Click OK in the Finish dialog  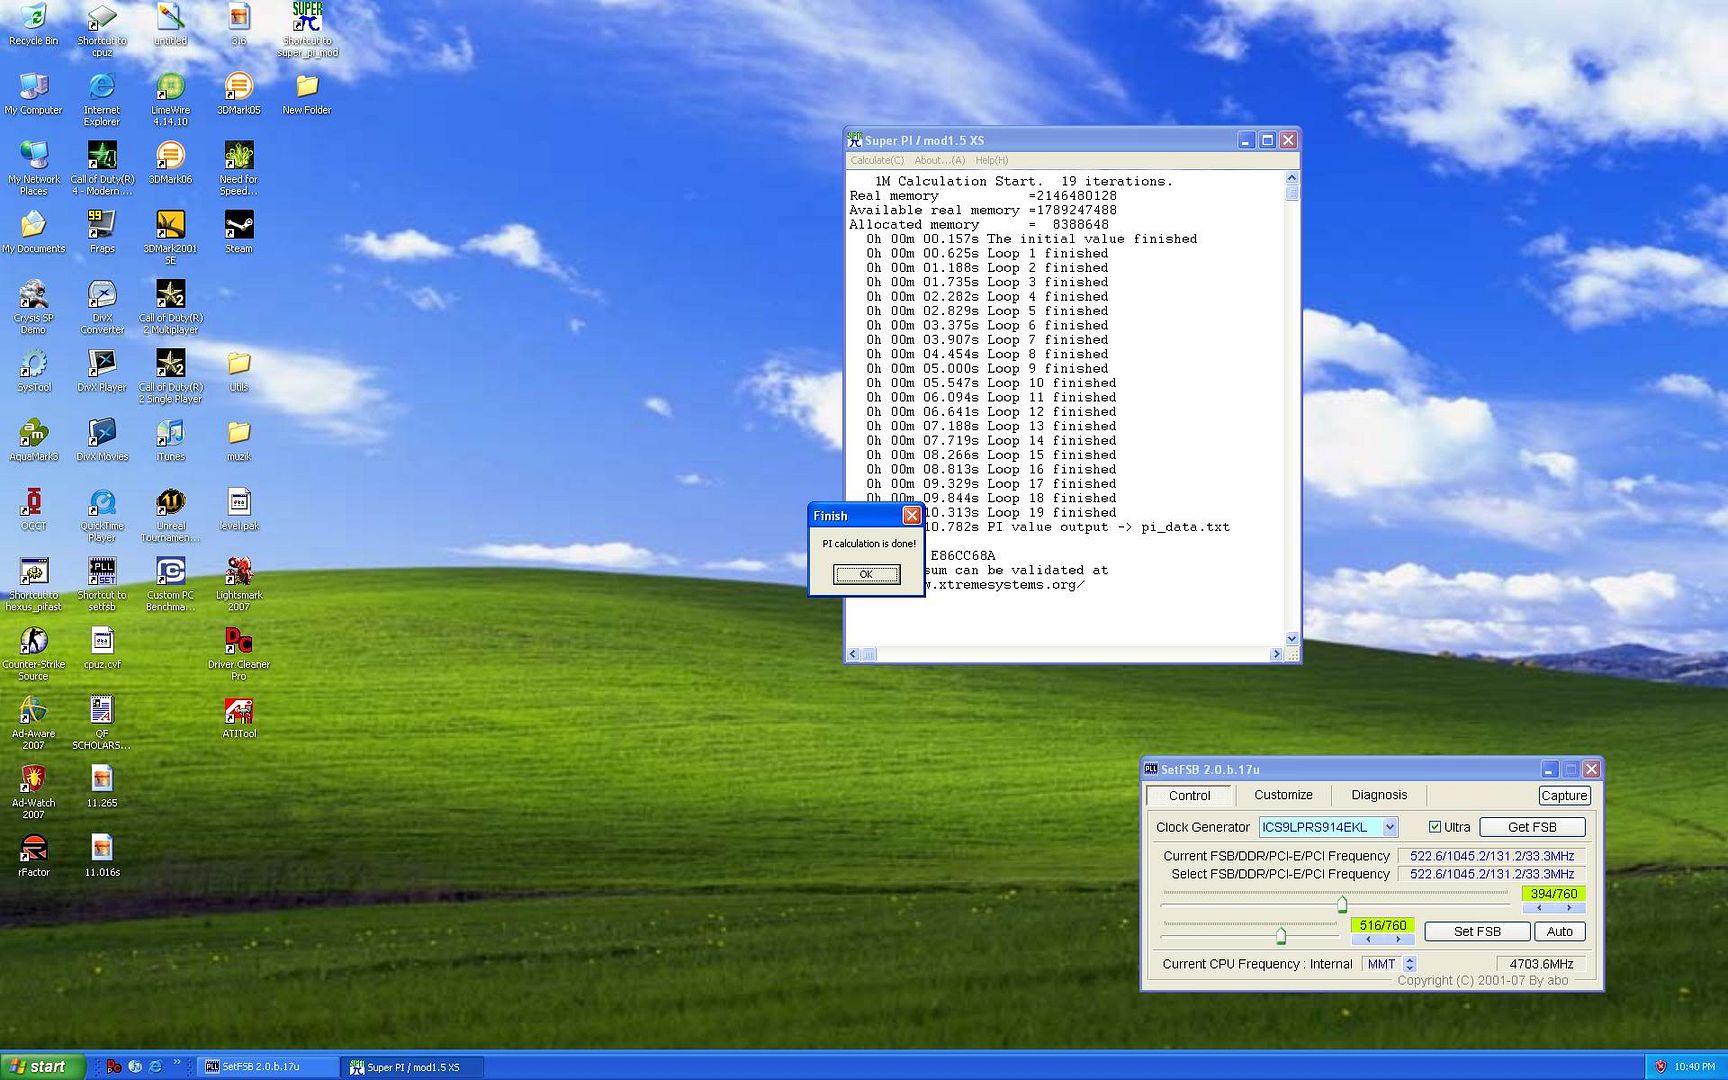866,574
